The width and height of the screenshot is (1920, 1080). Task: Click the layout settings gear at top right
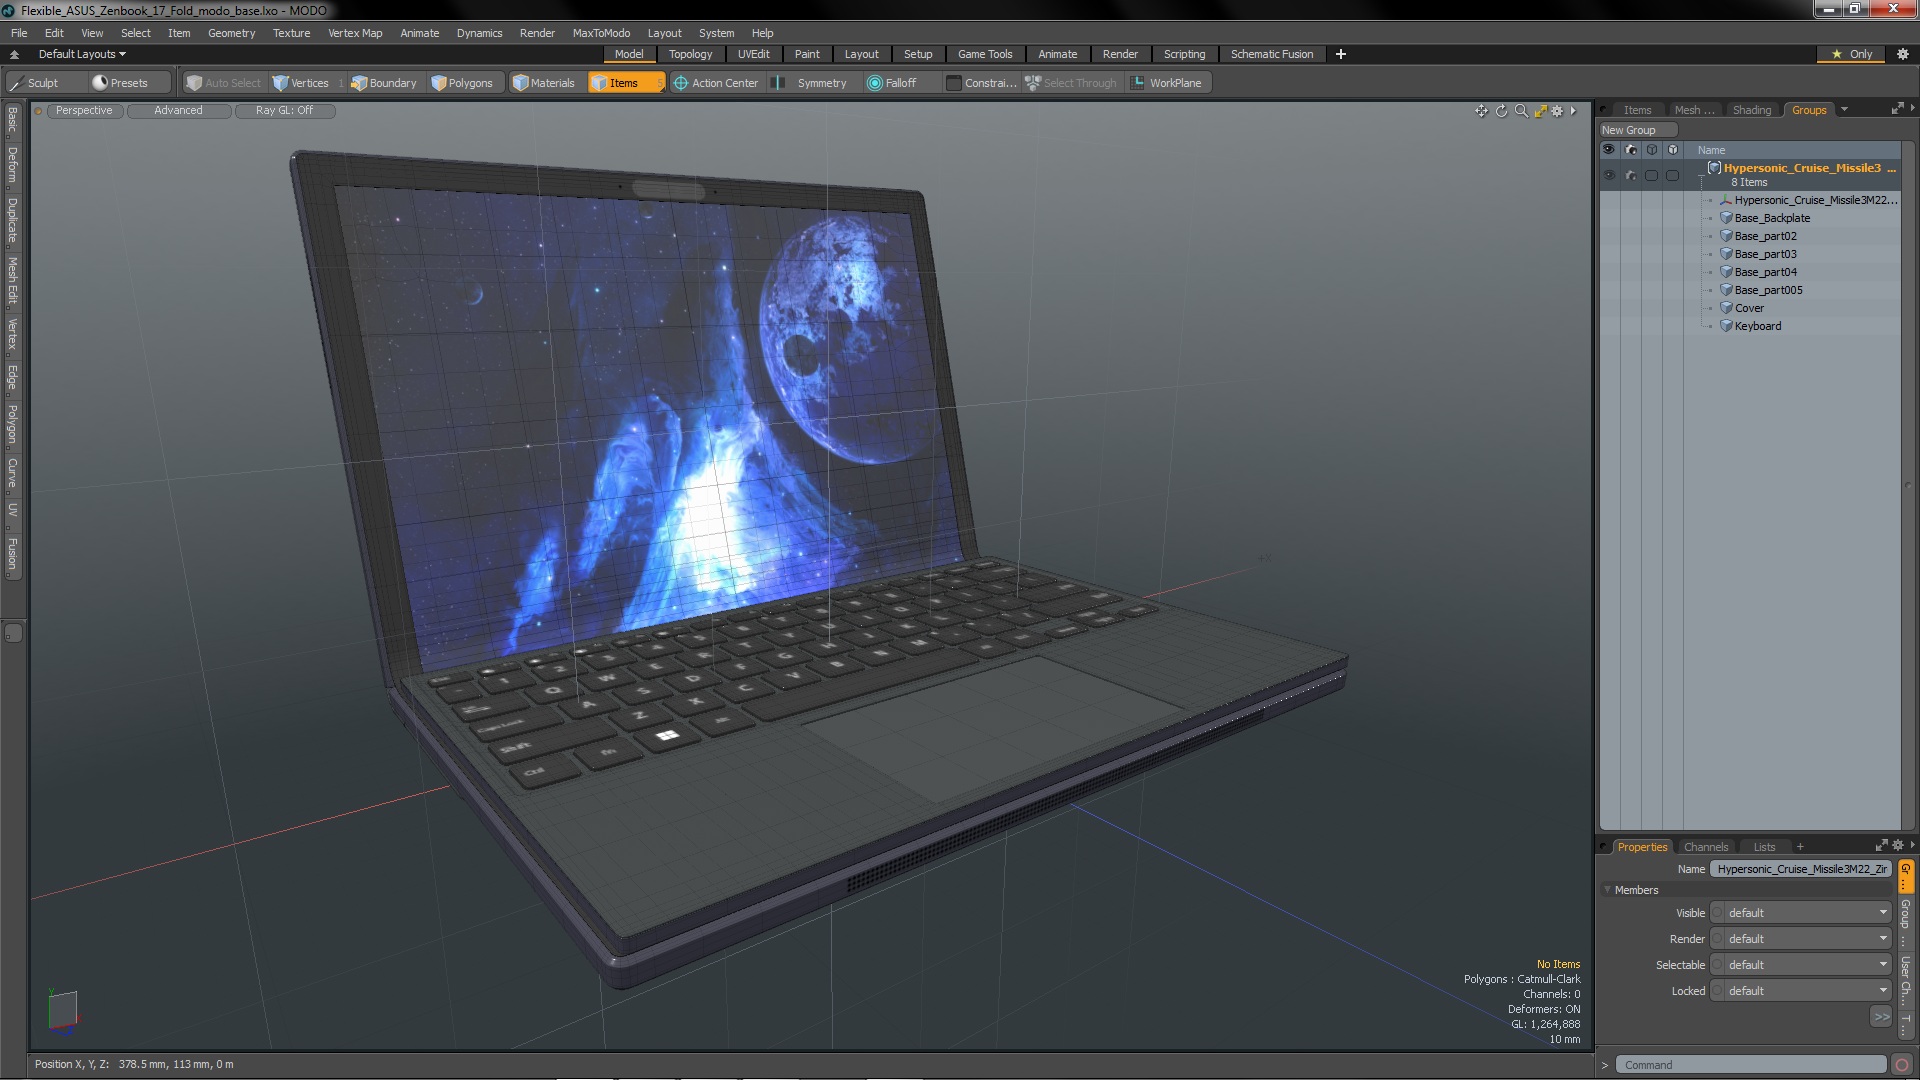[1902, 54]
